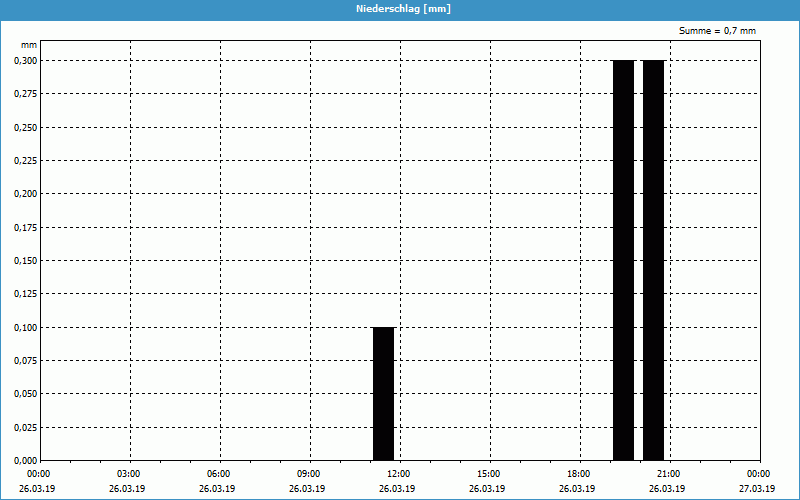The height and width of the screenshot is (500, 800).
Task: Click the 15:00 time axis label
Action: click(x=488, y=473)
